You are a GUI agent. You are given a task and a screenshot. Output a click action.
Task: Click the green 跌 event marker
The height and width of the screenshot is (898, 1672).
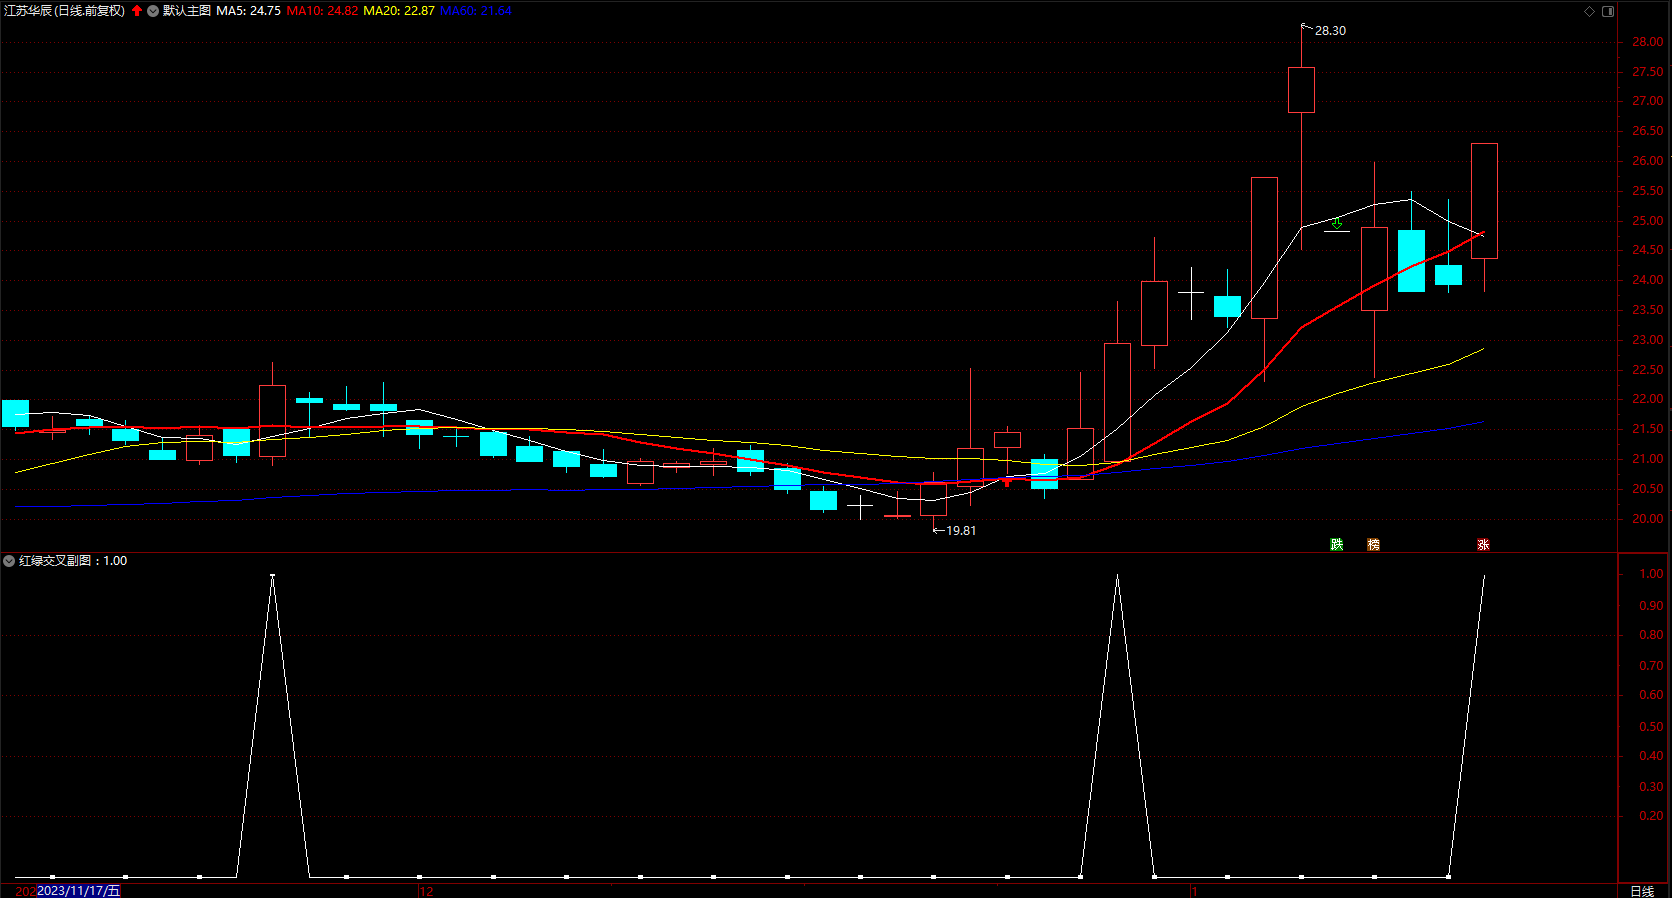click(x=1337, y=544)
